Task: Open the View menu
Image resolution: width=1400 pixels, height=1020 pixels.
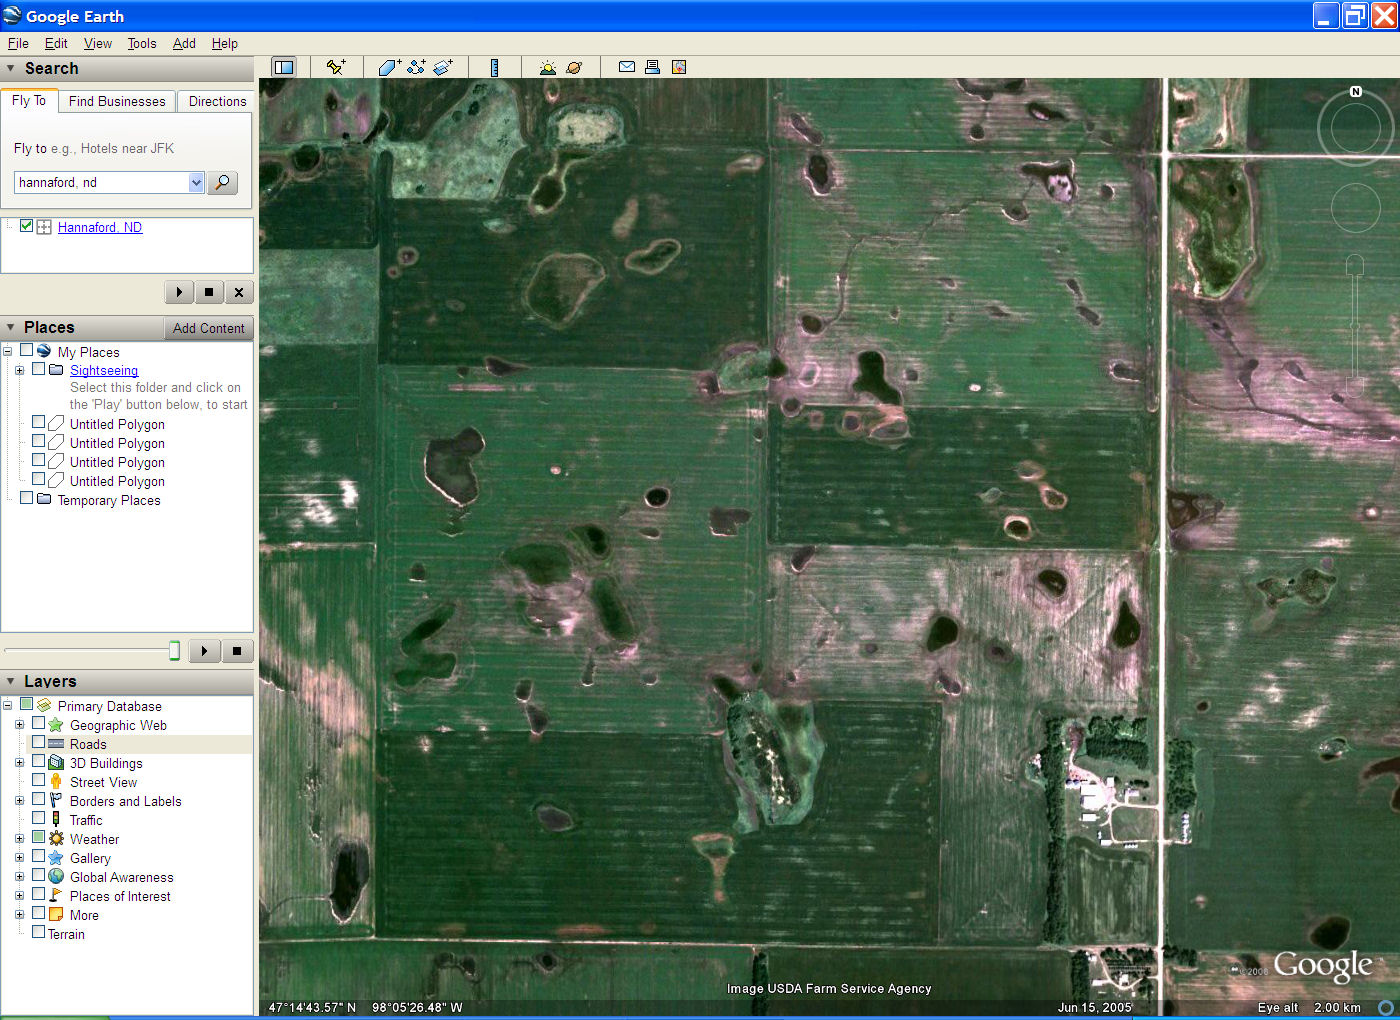Action: 98,43
